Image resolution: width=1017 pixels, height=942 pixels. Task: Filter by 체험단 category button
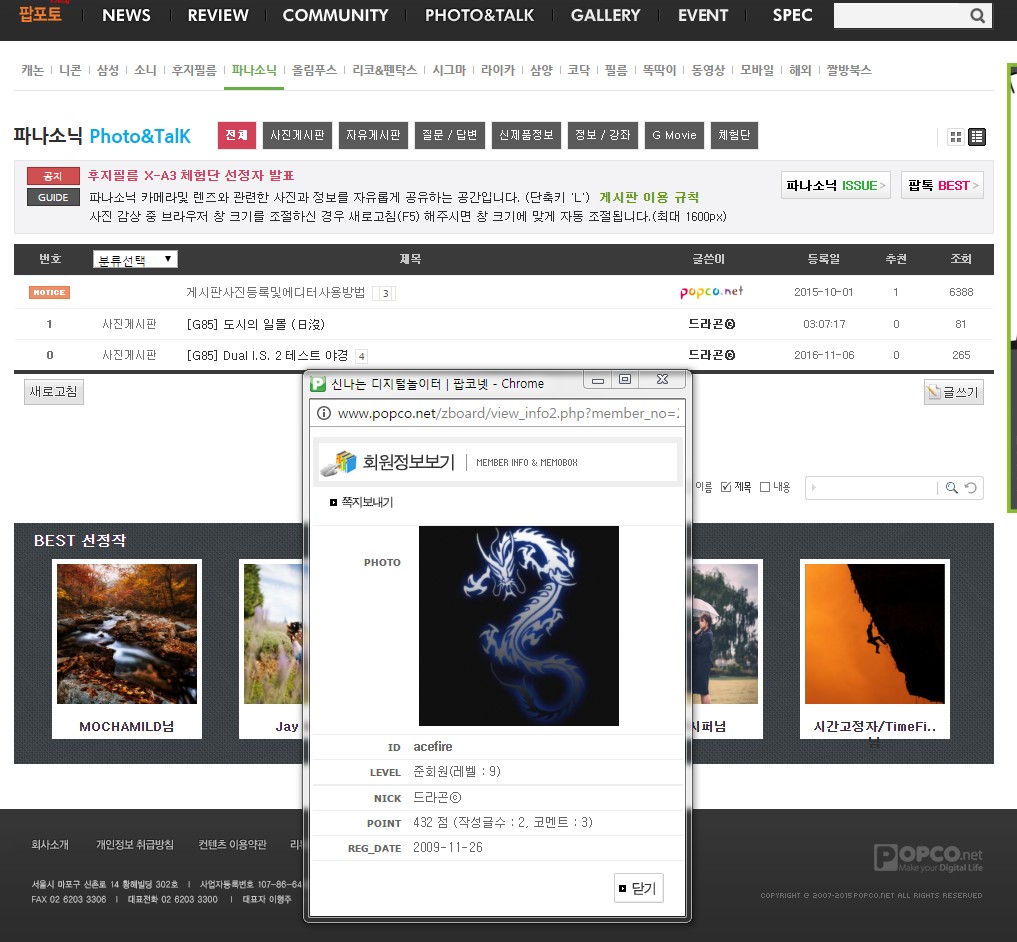[x=734, y=135]
